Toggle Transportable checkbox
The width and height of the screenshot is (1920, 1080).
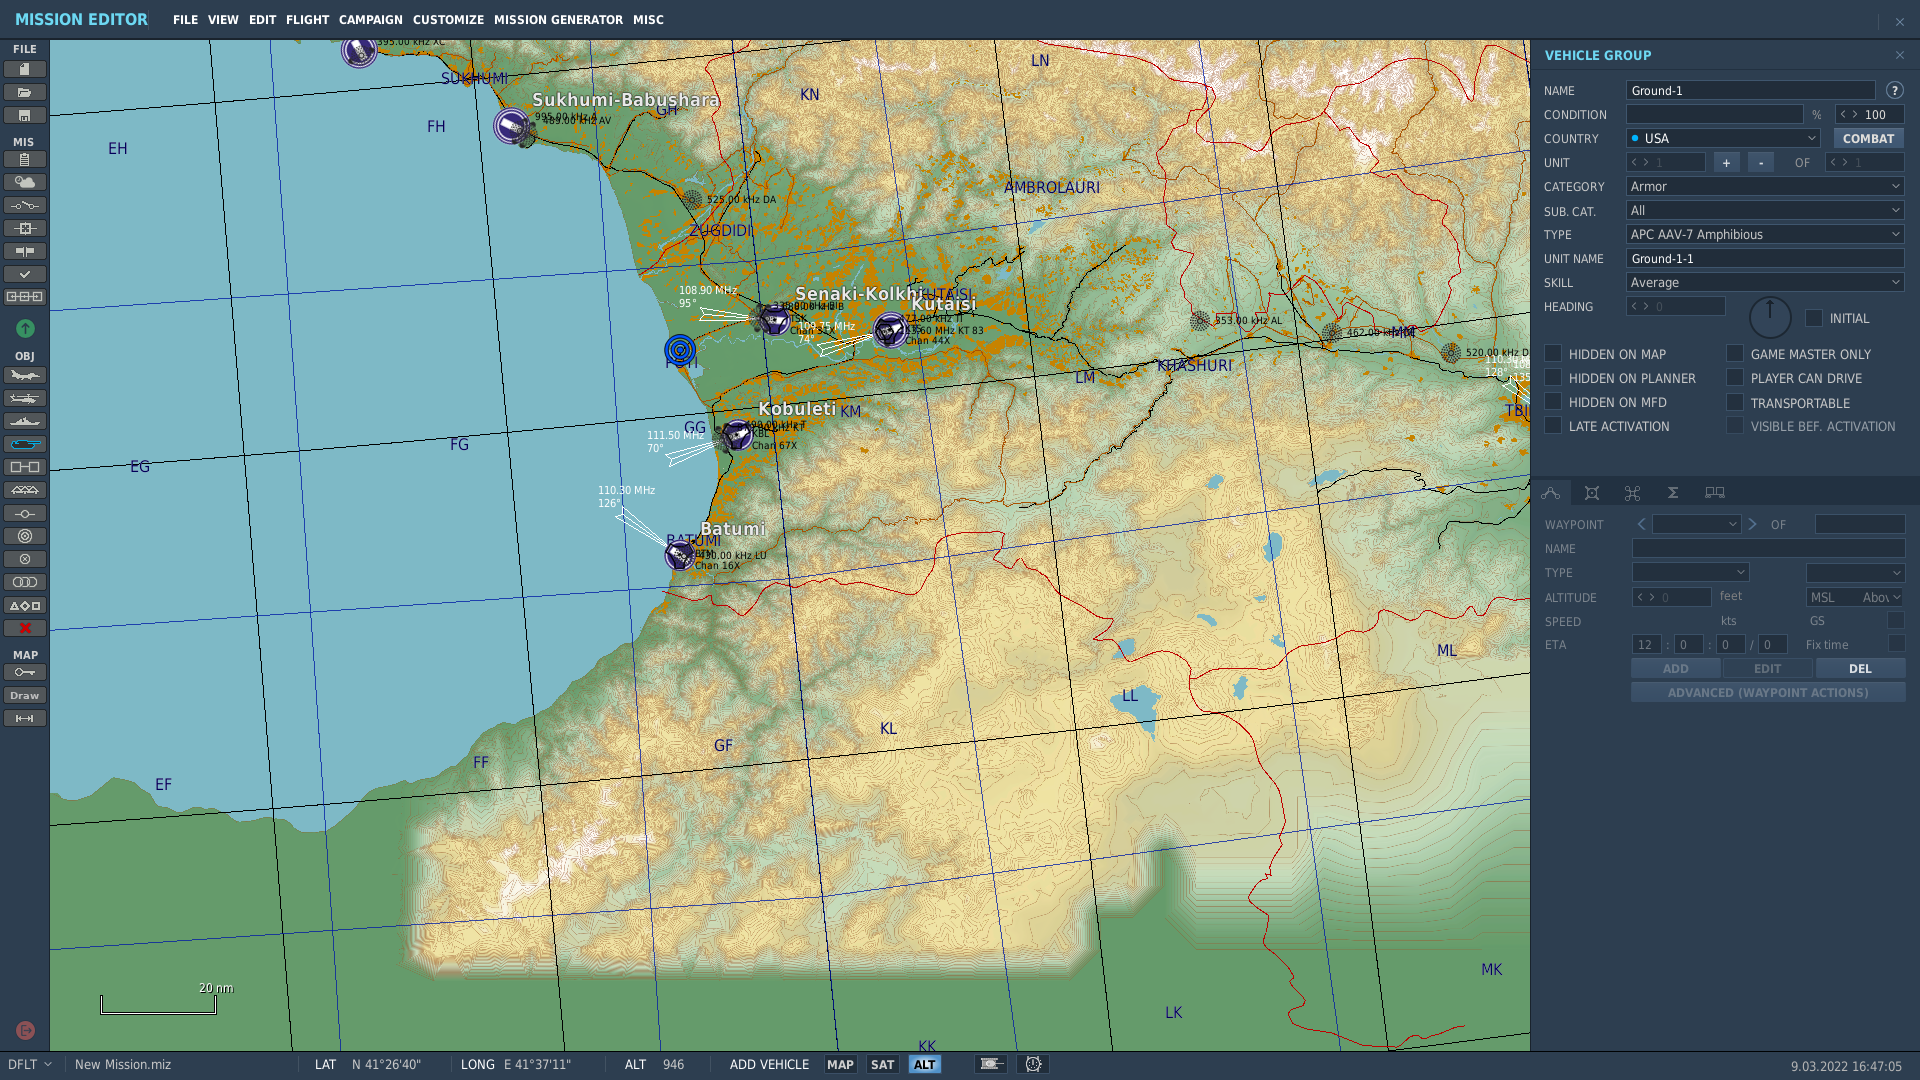click(x=1735, y=402)
